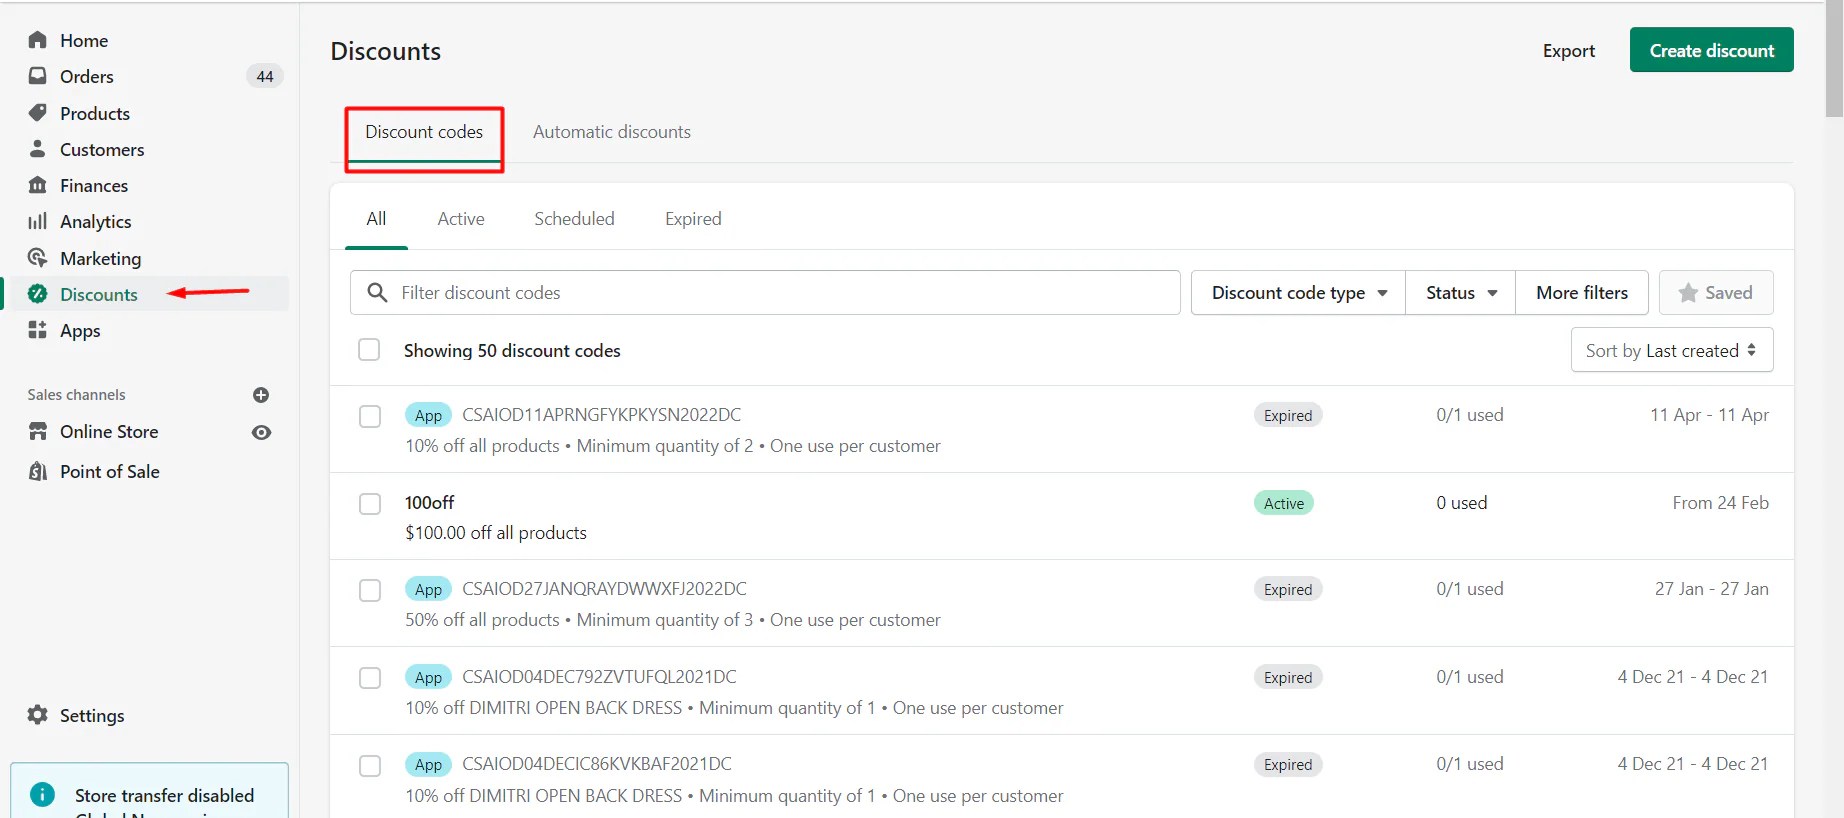Click 'Store transfer disabled' notice text
Viewport: 1844px width, 818px height.
point(165,795)
